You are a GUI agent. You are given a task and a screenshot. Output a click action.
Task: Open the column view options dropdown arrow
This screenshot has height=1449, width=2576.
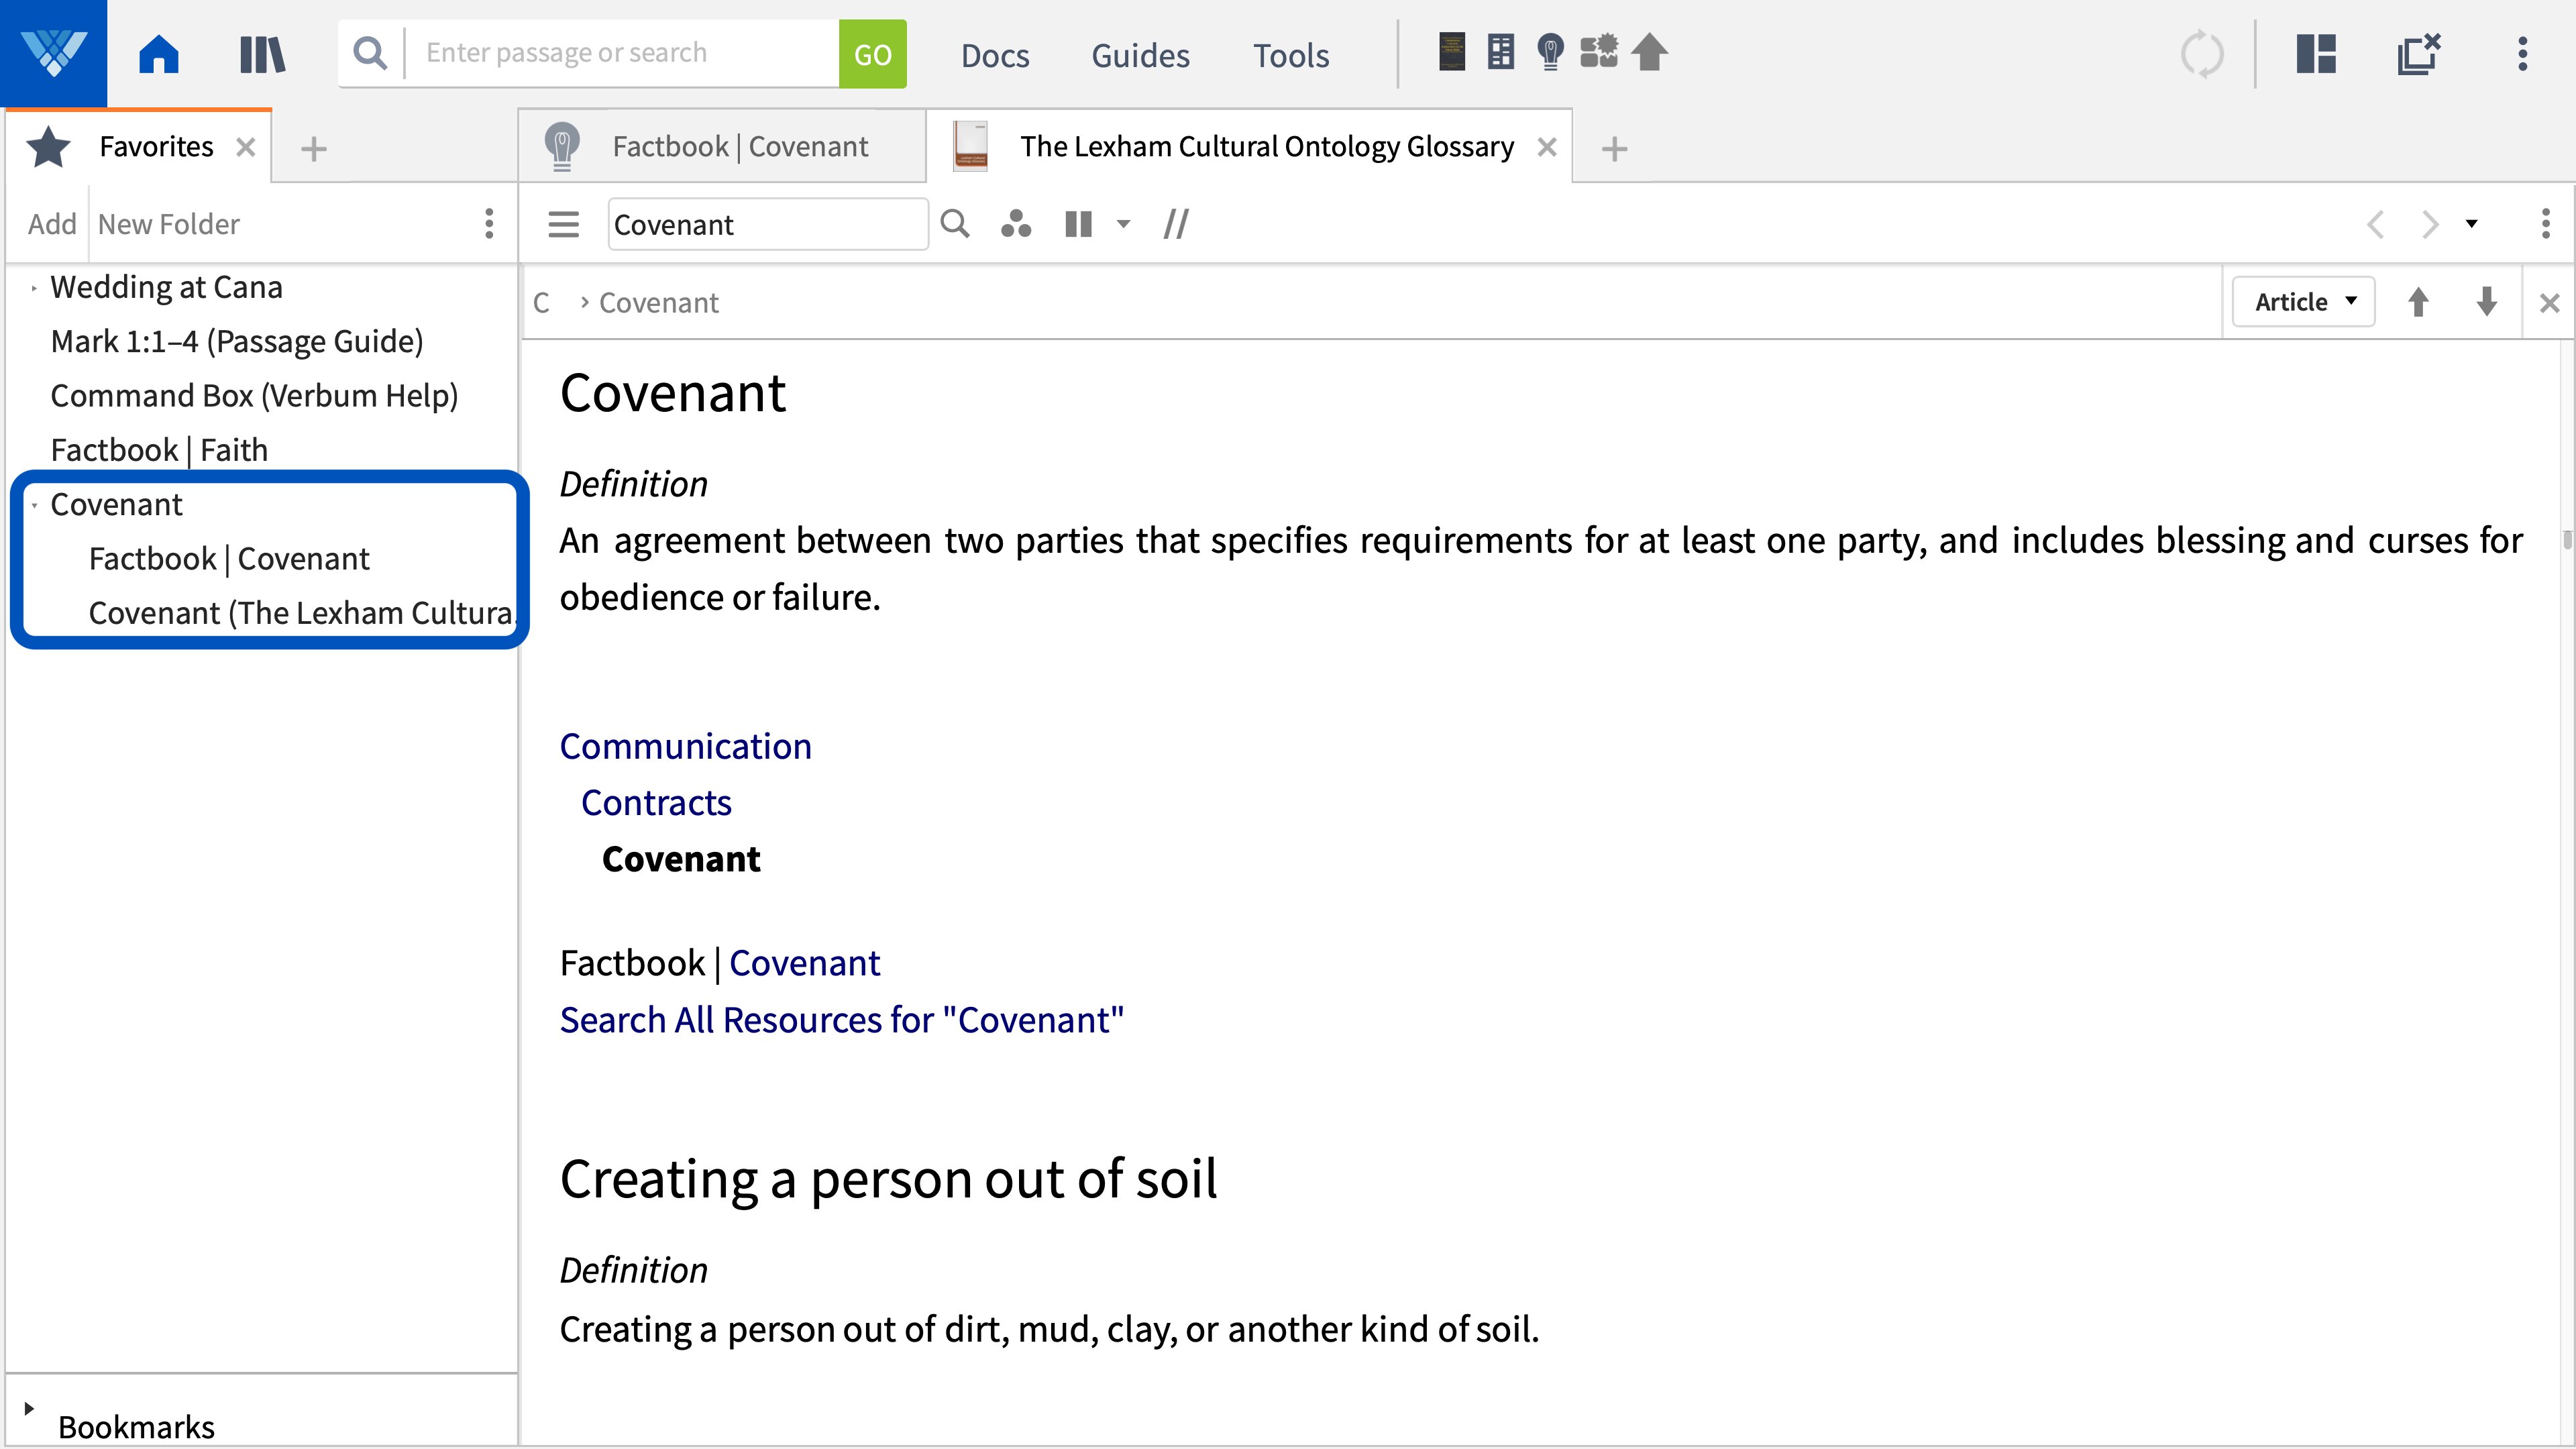tap(1124, 224)
